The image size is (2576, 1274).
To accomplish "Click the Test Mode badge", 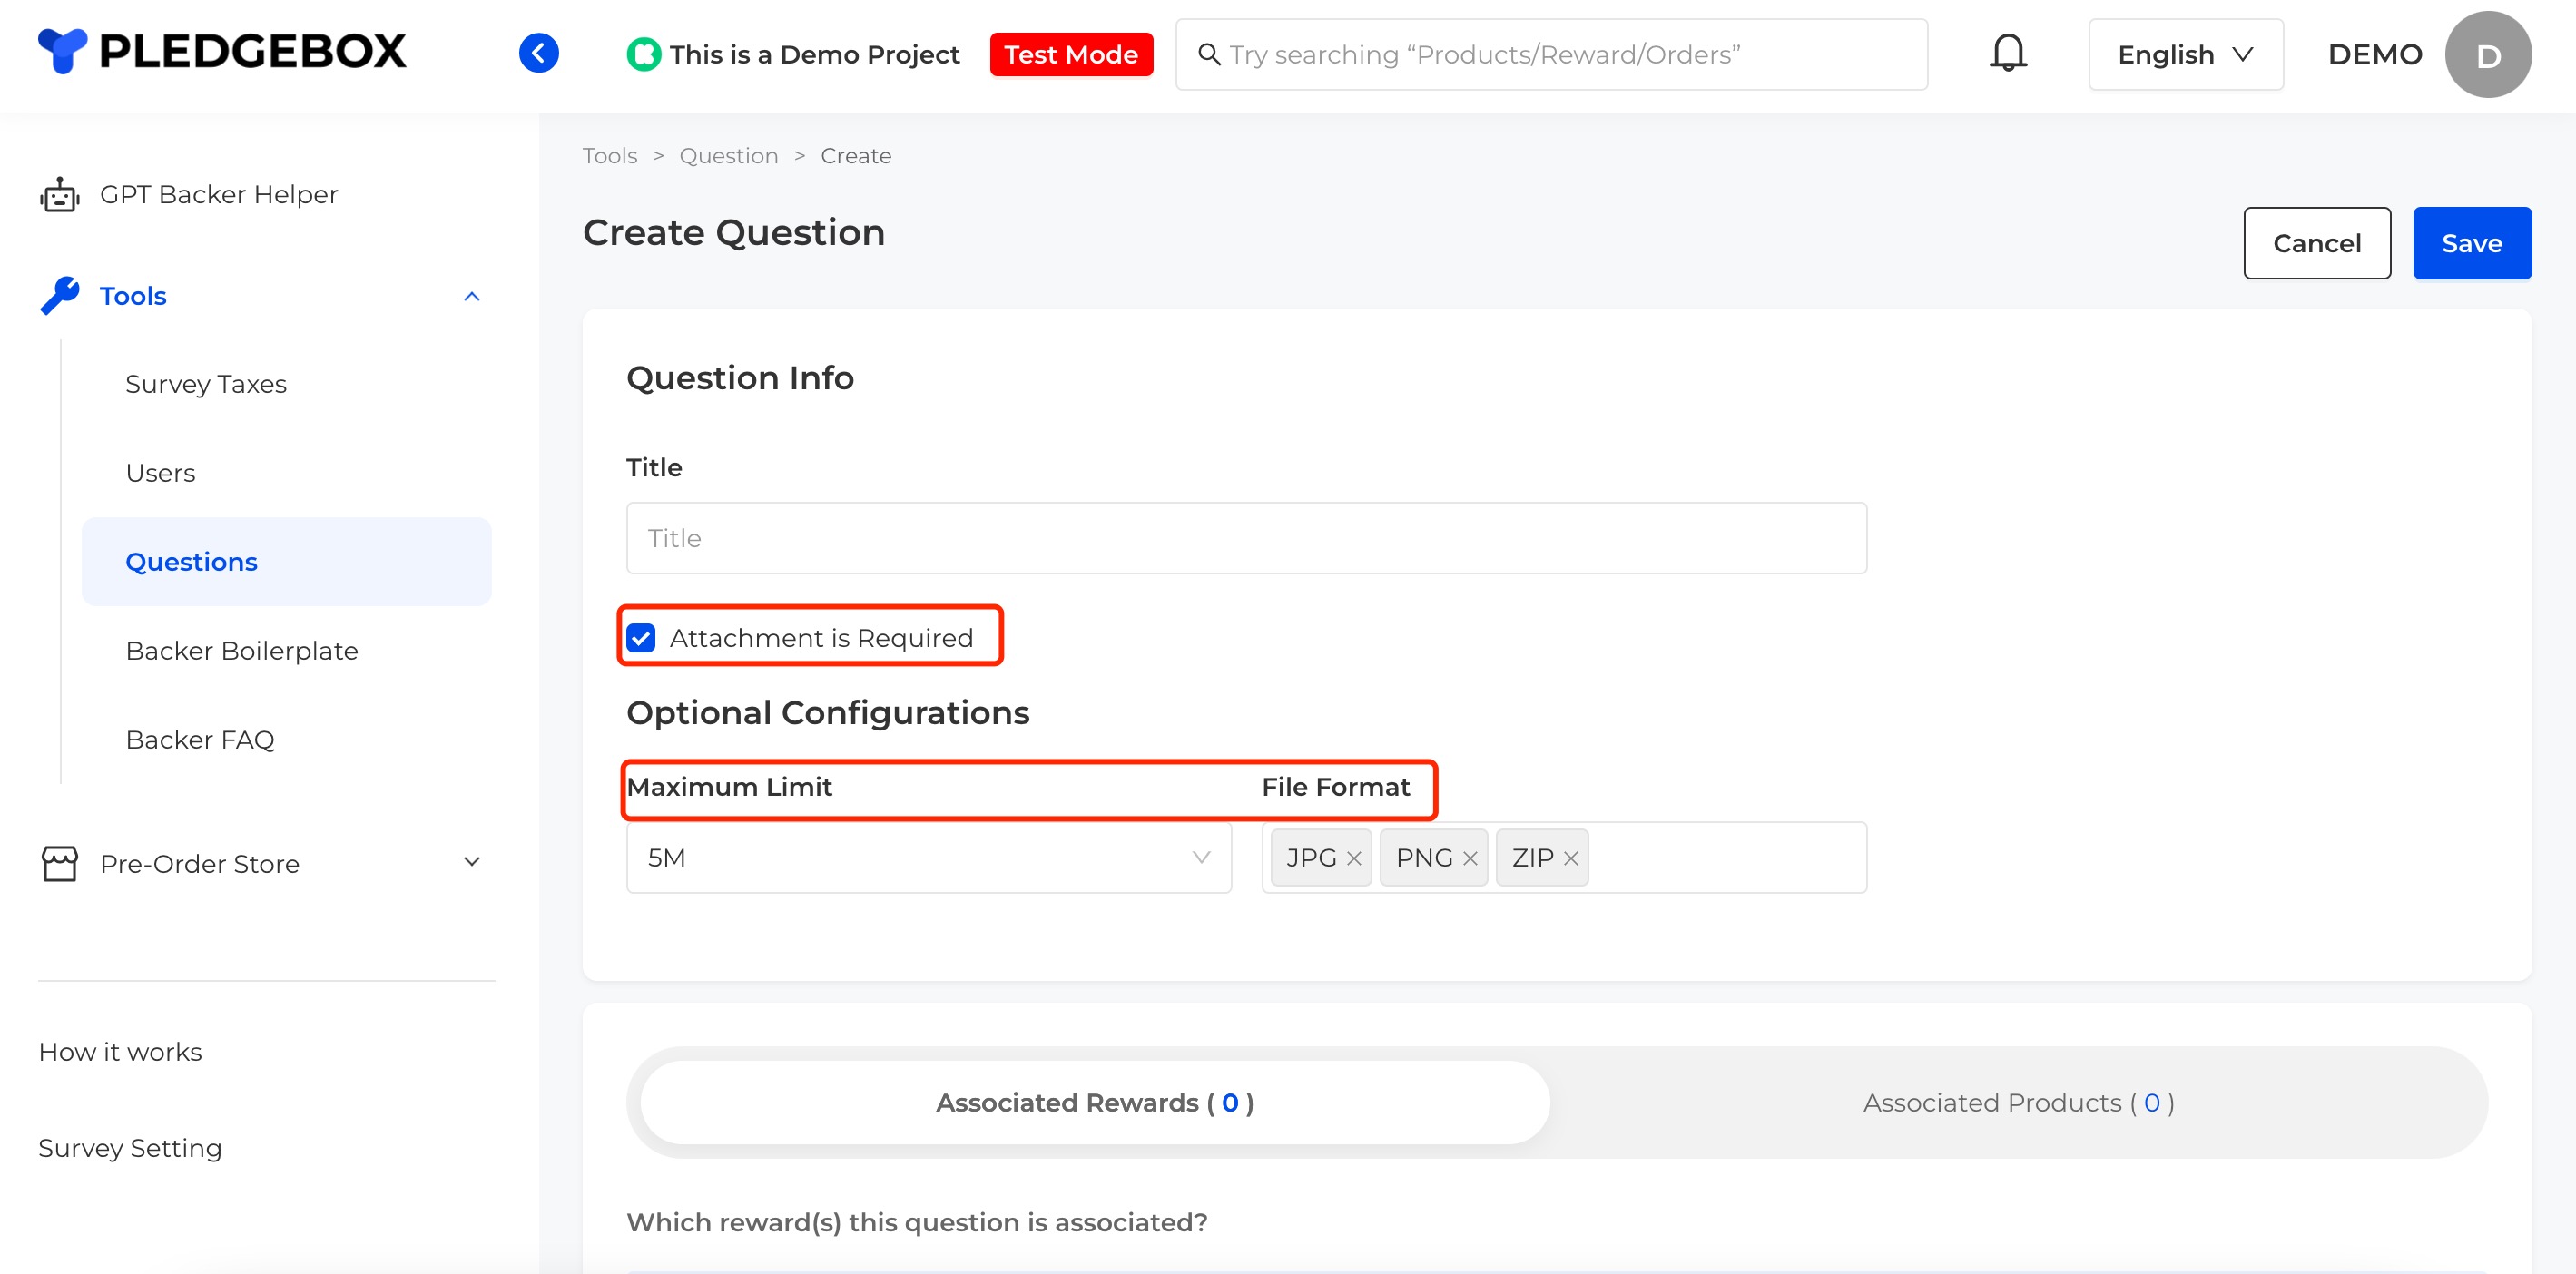I will (x=1071, y=54).
